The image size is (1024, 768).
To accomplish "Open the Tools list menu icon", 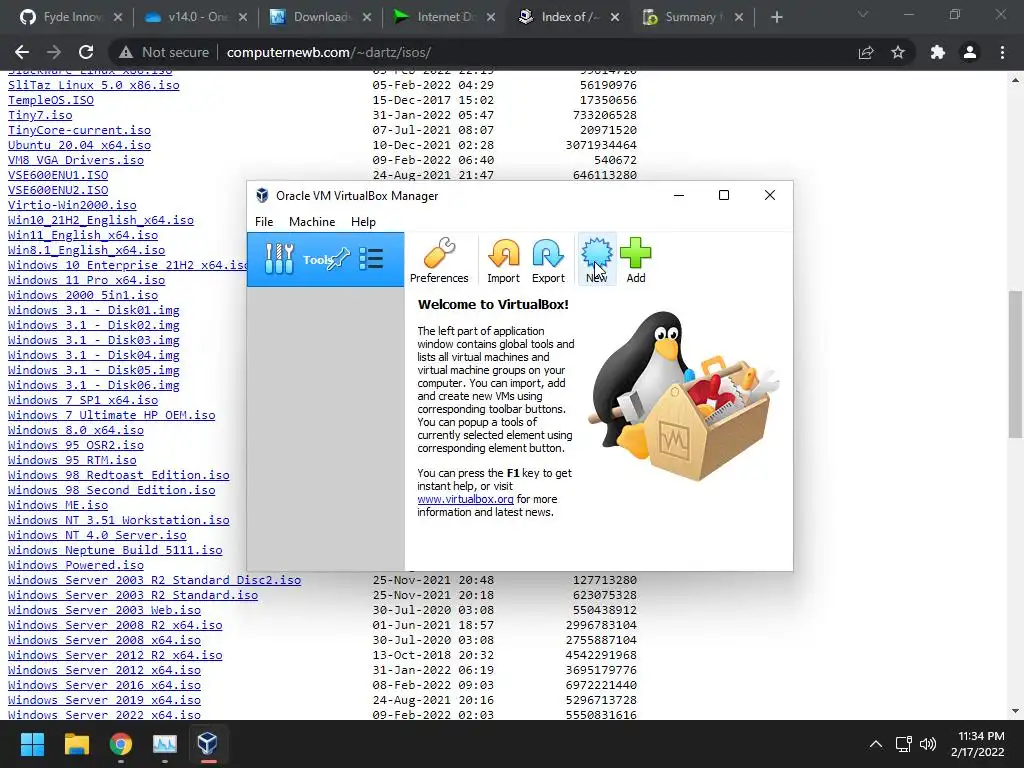I will pyautogui.click(x=371, y=259).
